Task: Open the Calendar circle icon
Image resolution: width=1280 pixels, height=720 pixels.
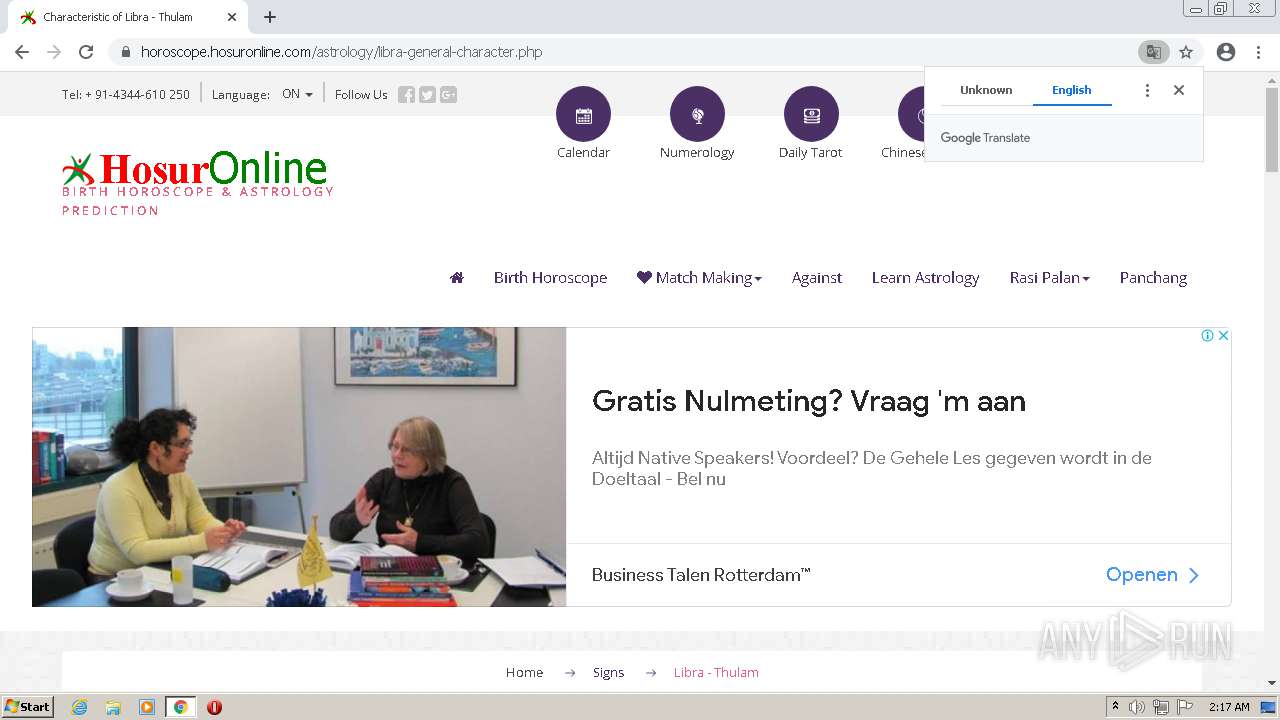Action: [x=583, y=114]
